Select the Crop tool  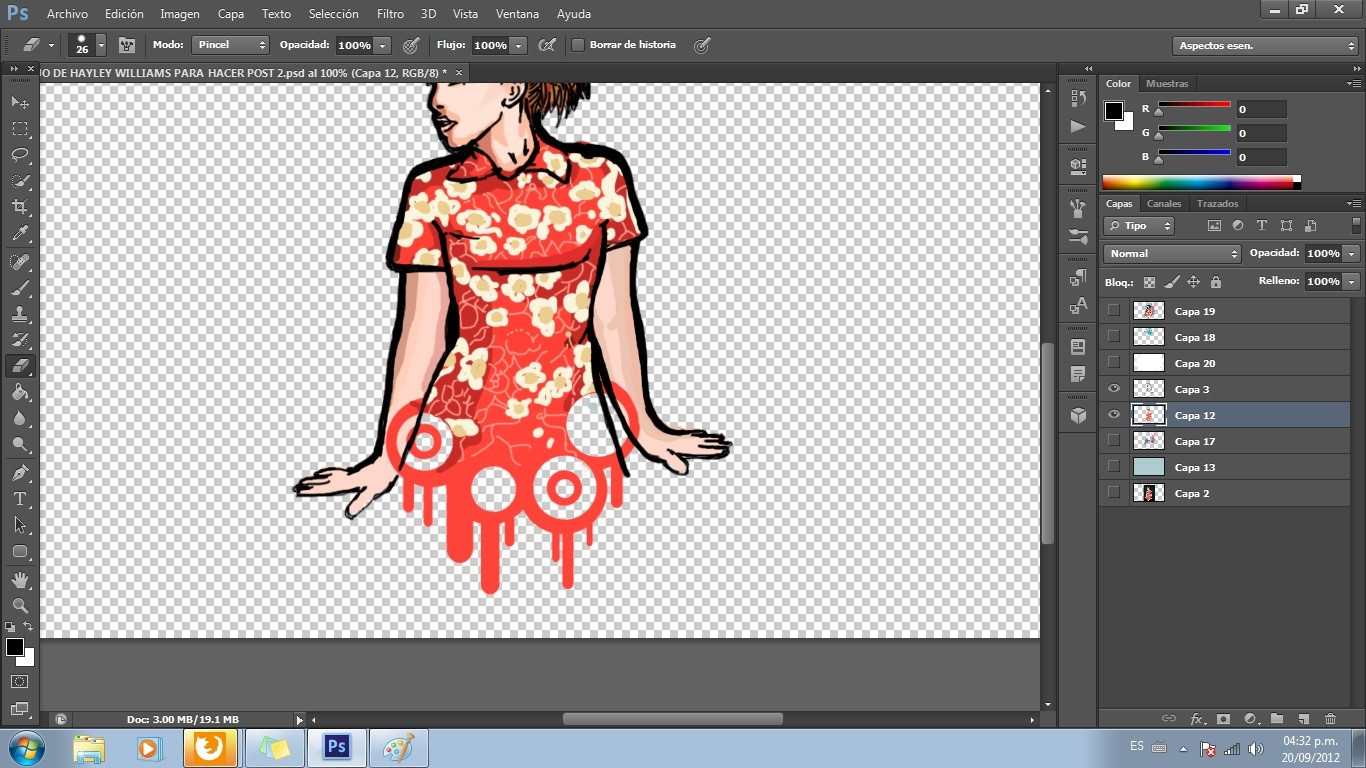click(20, 207)
